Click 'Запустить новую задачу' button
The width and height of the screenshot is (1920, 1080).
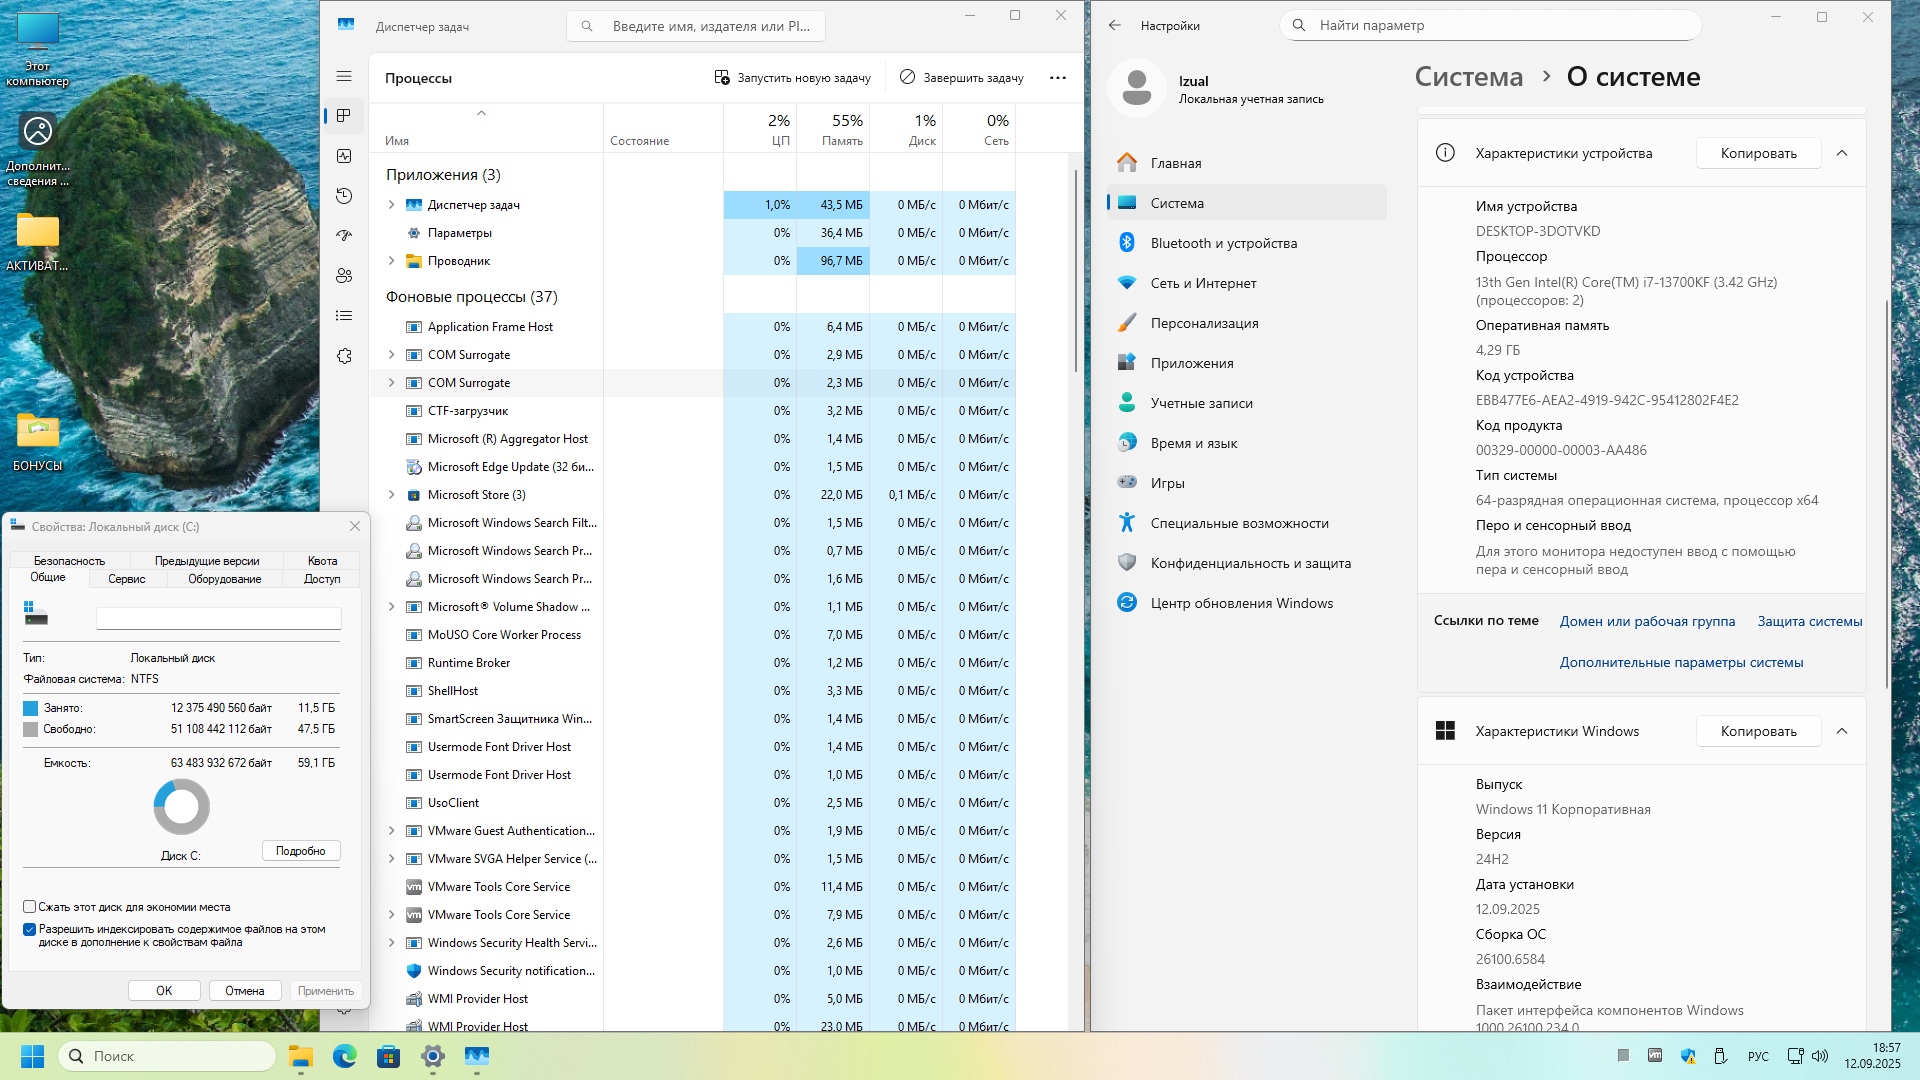792,78
